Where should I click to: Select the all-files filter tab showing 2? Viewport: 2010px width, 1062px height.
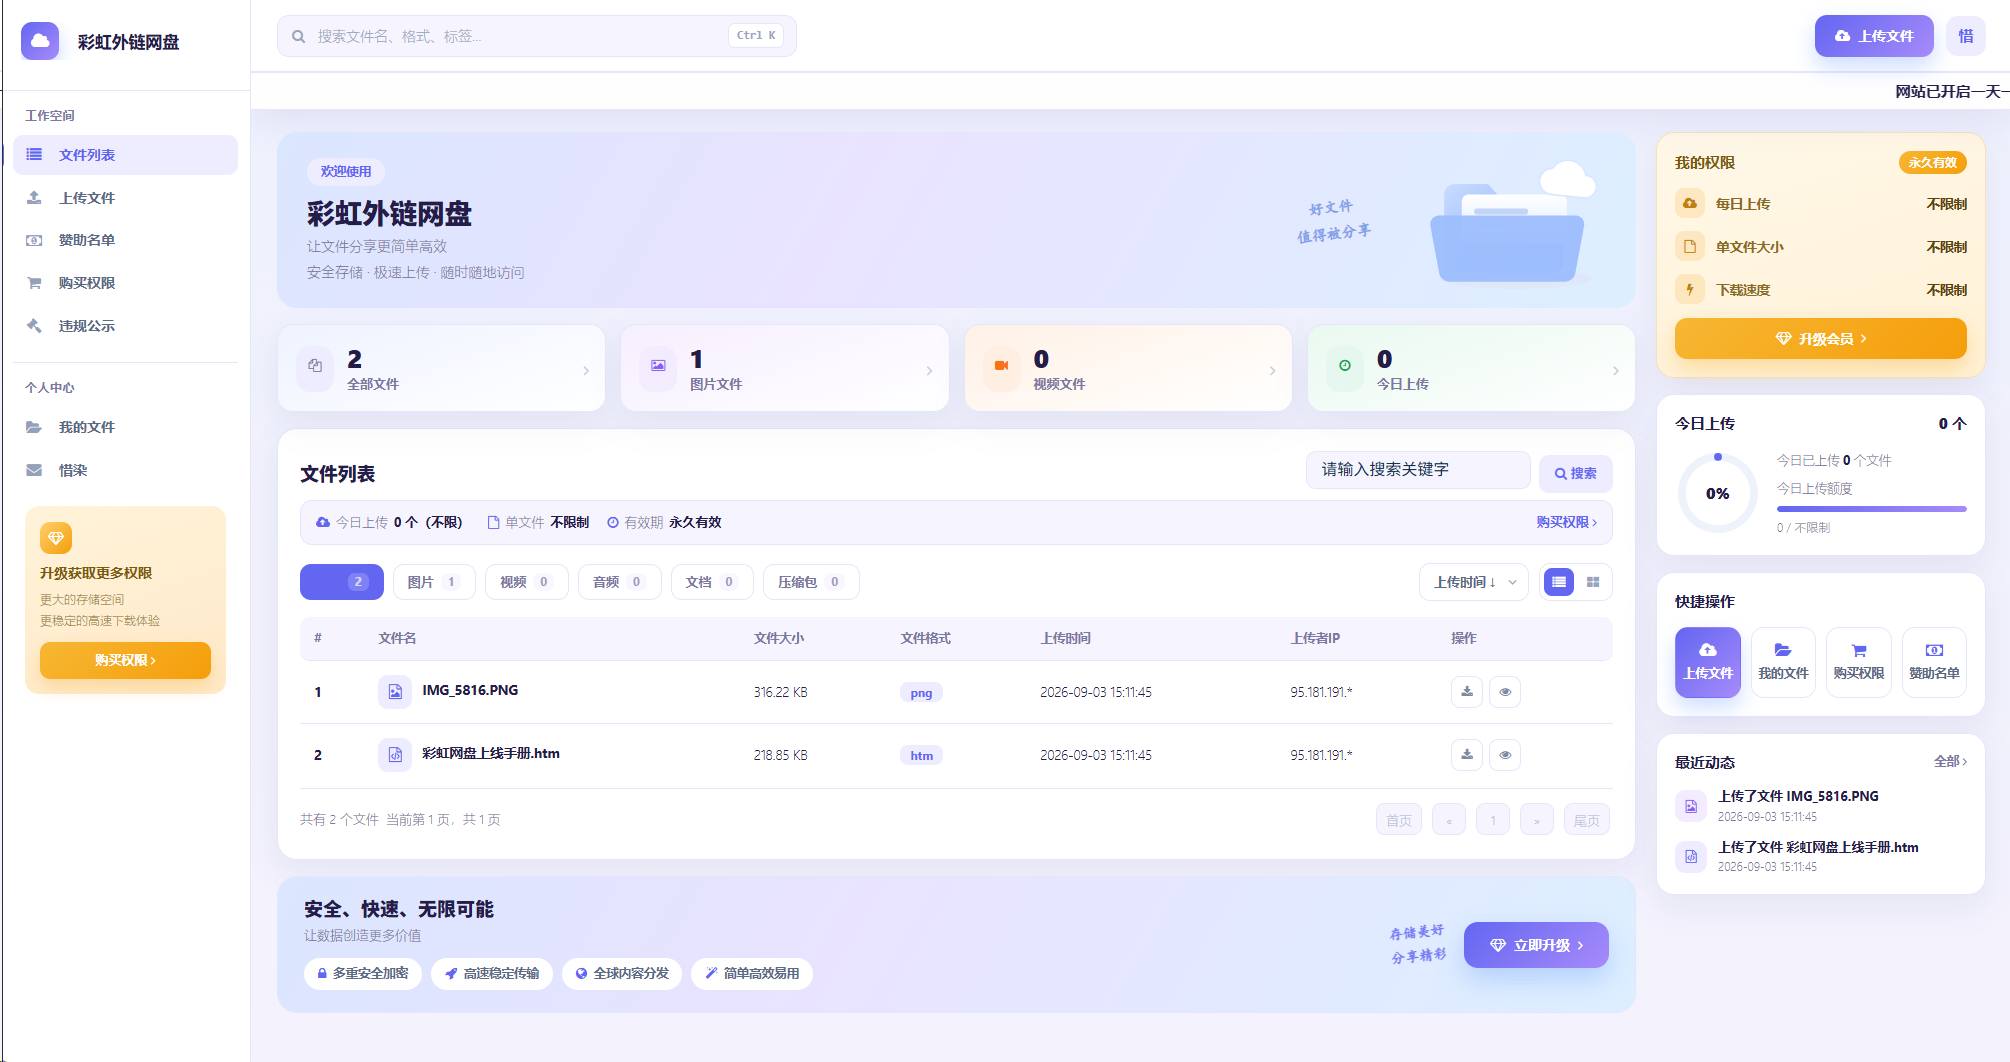[x=341, y=582]
